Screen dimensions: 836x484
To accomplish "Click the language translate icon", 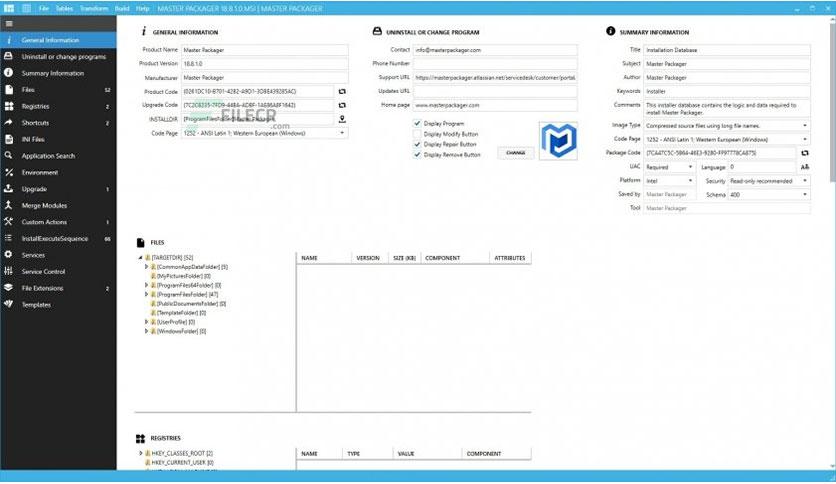I will [805, 167].
